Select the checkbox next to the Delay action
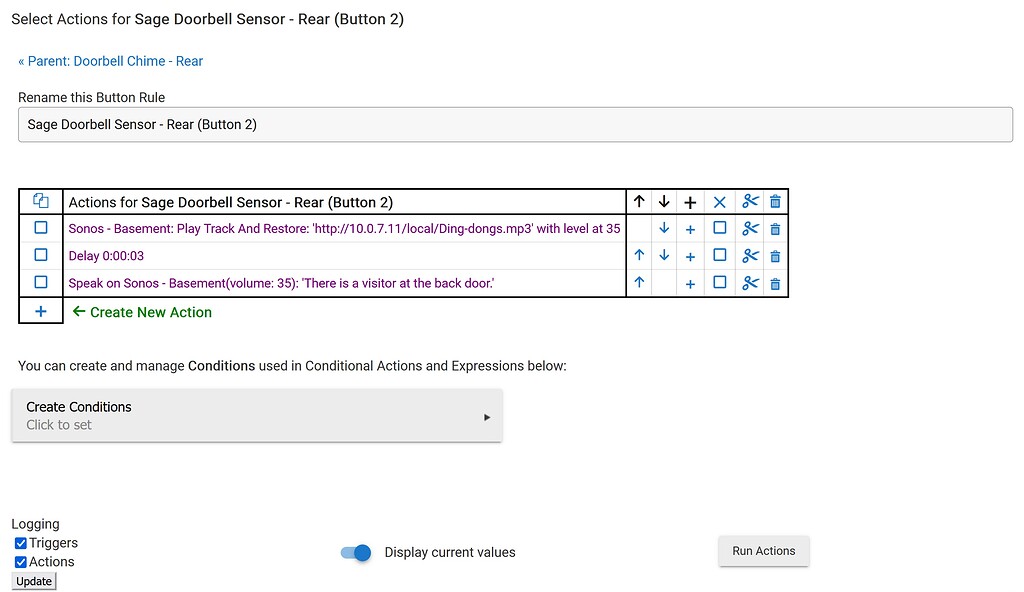Image resolution: width=1024 pixels, height=592 pixels. [40, 255]
